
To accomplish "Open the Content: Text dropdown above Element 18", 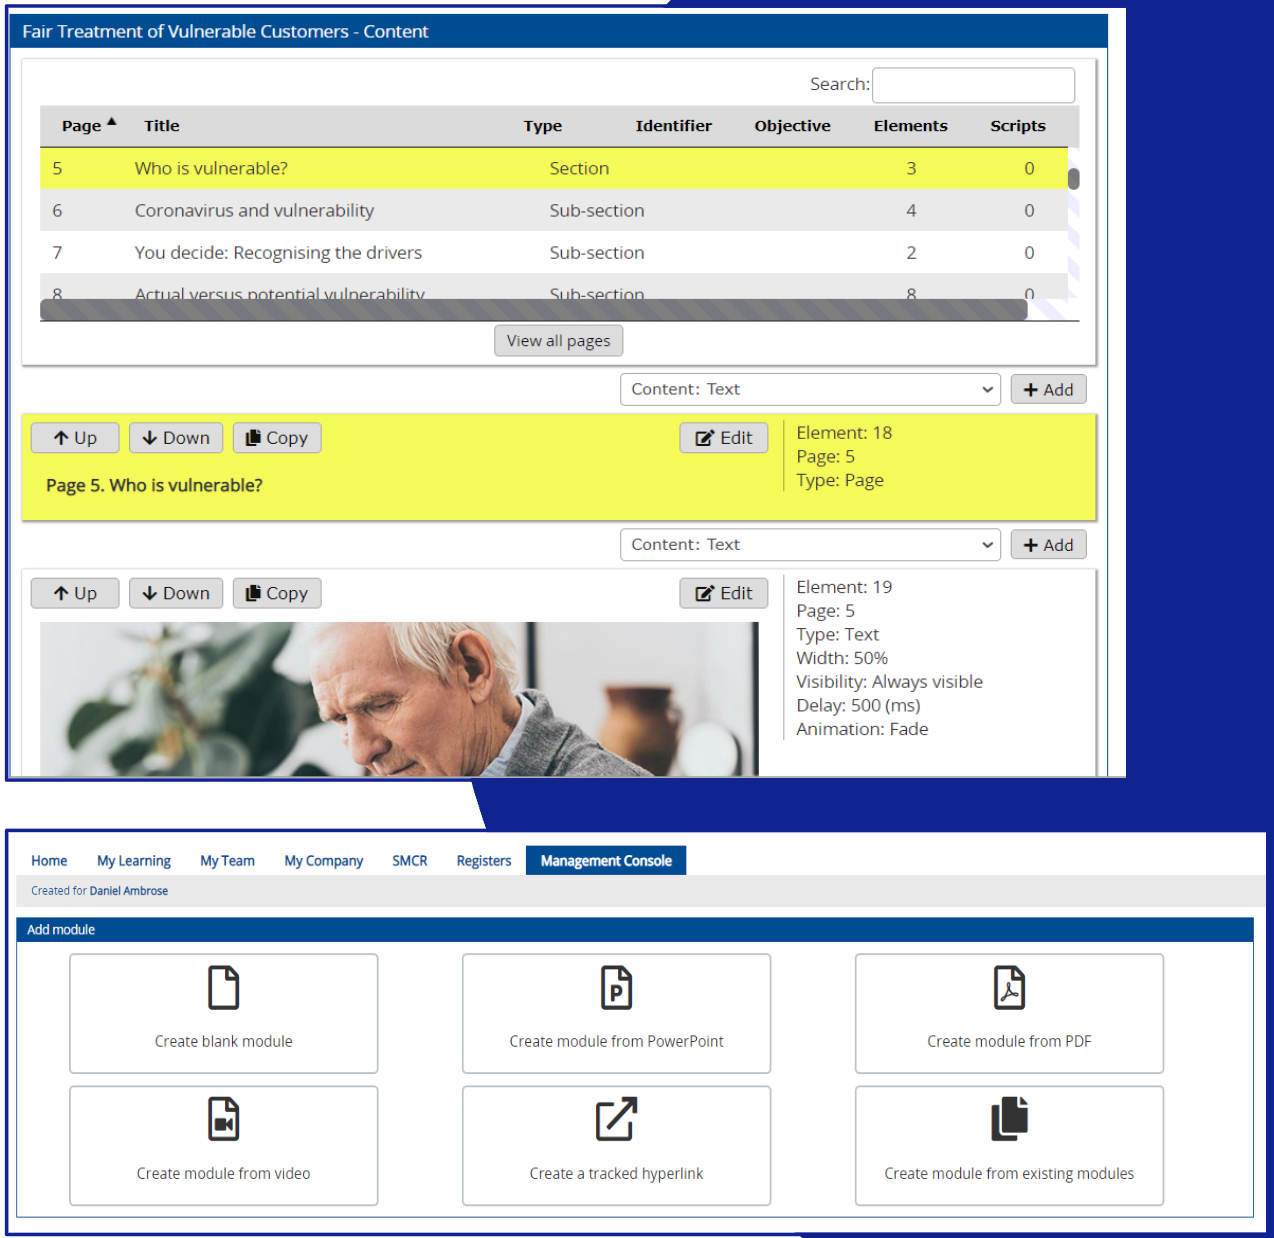I will [x=810, y=389].
